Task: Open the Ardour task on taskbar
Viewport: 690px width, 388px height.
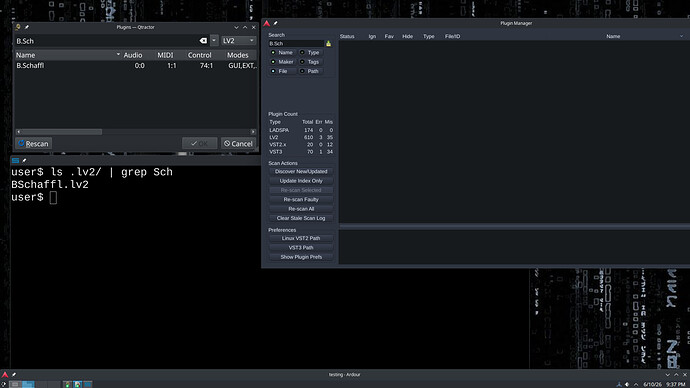Action: pos(77,384)
